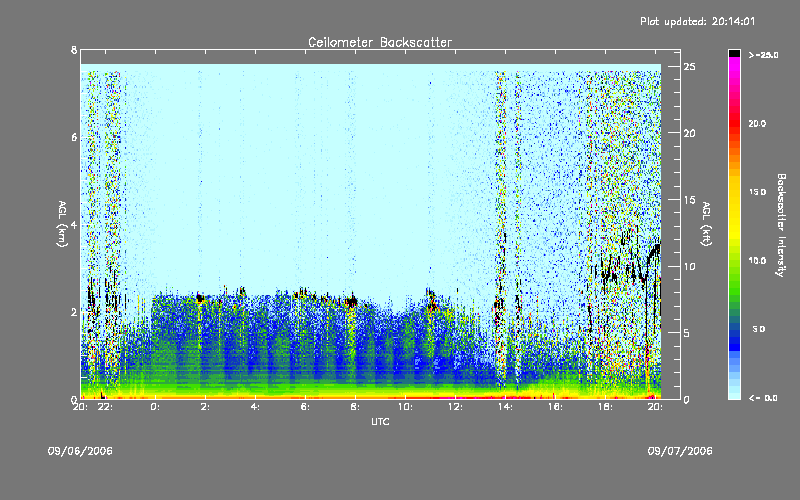Viewport: 800px width, 500px height.
Task: Click the '25' tick on kft axis
Action: click(x=690, y=67)
